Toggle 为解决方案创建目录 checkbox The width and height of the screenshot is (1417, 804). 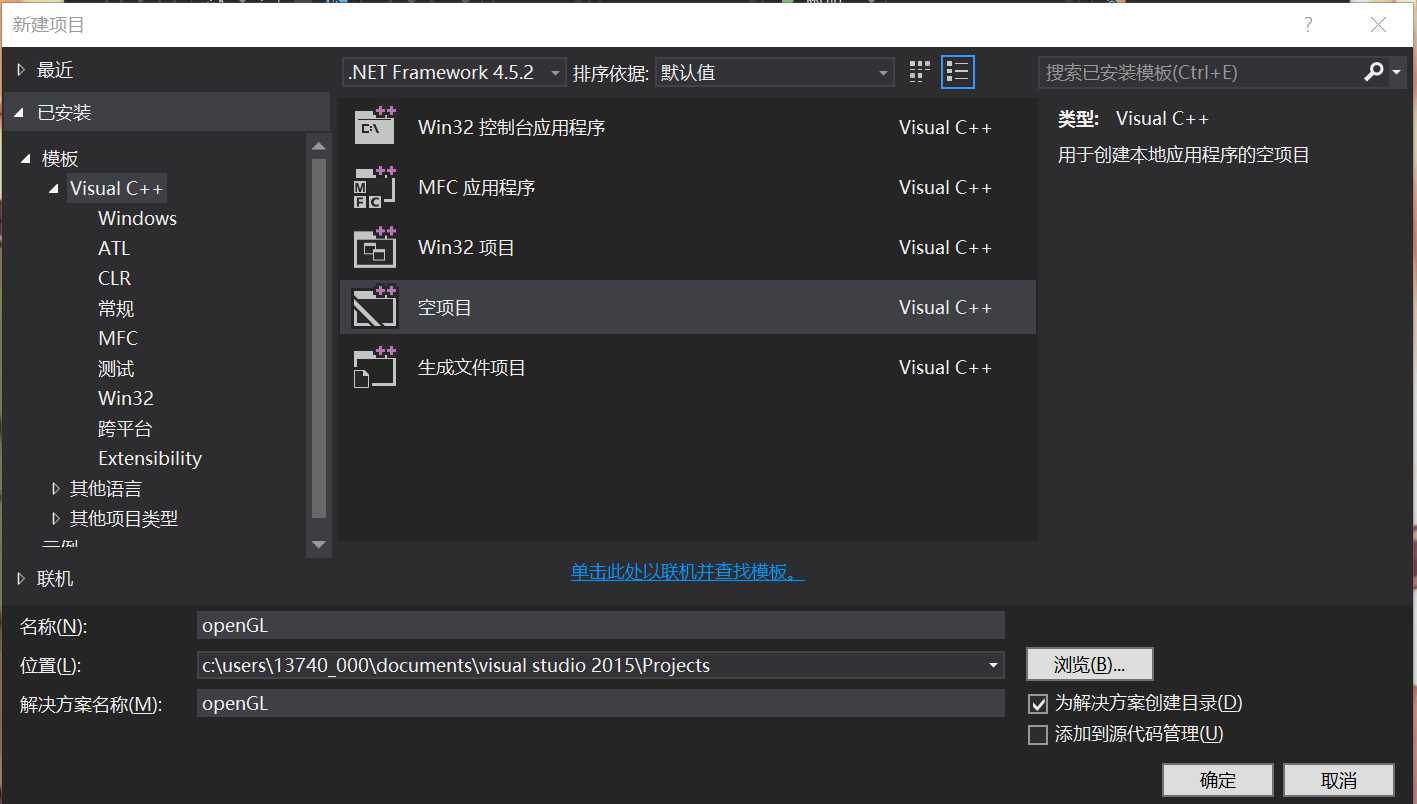[x=1038, y=704]
